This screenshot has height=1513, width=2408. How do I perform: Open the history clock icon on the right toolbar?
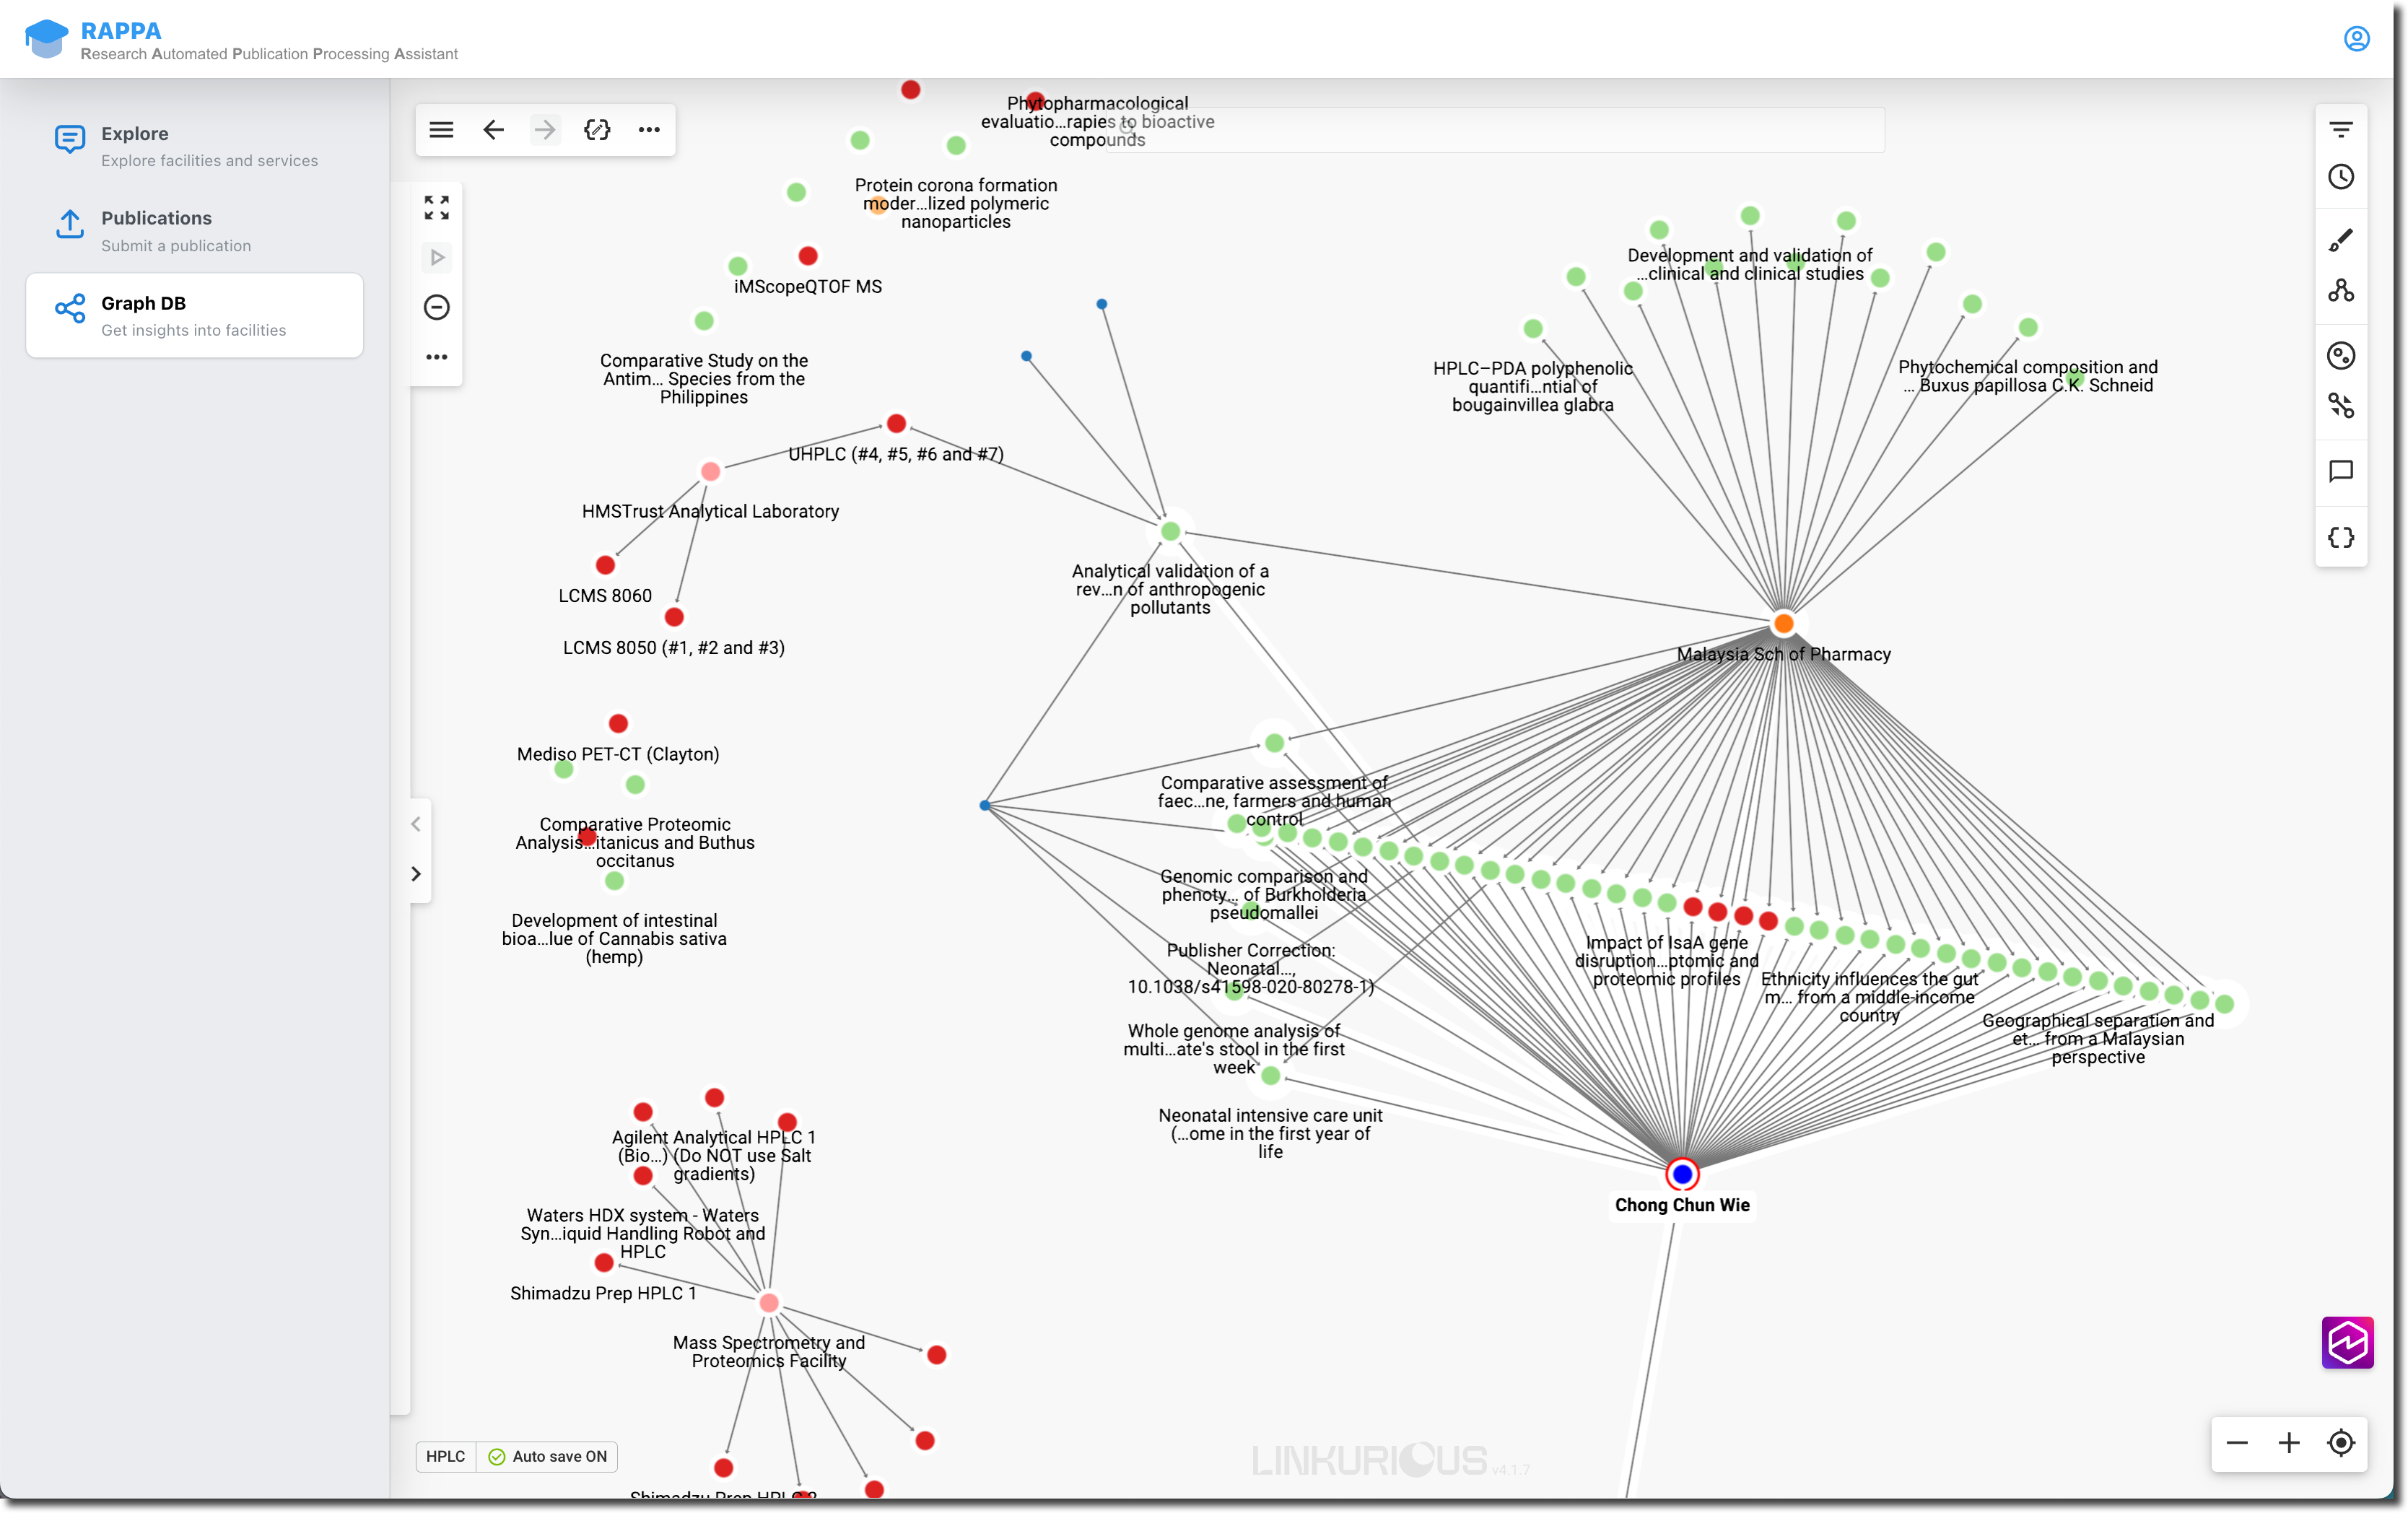(x=2341, y=177)
